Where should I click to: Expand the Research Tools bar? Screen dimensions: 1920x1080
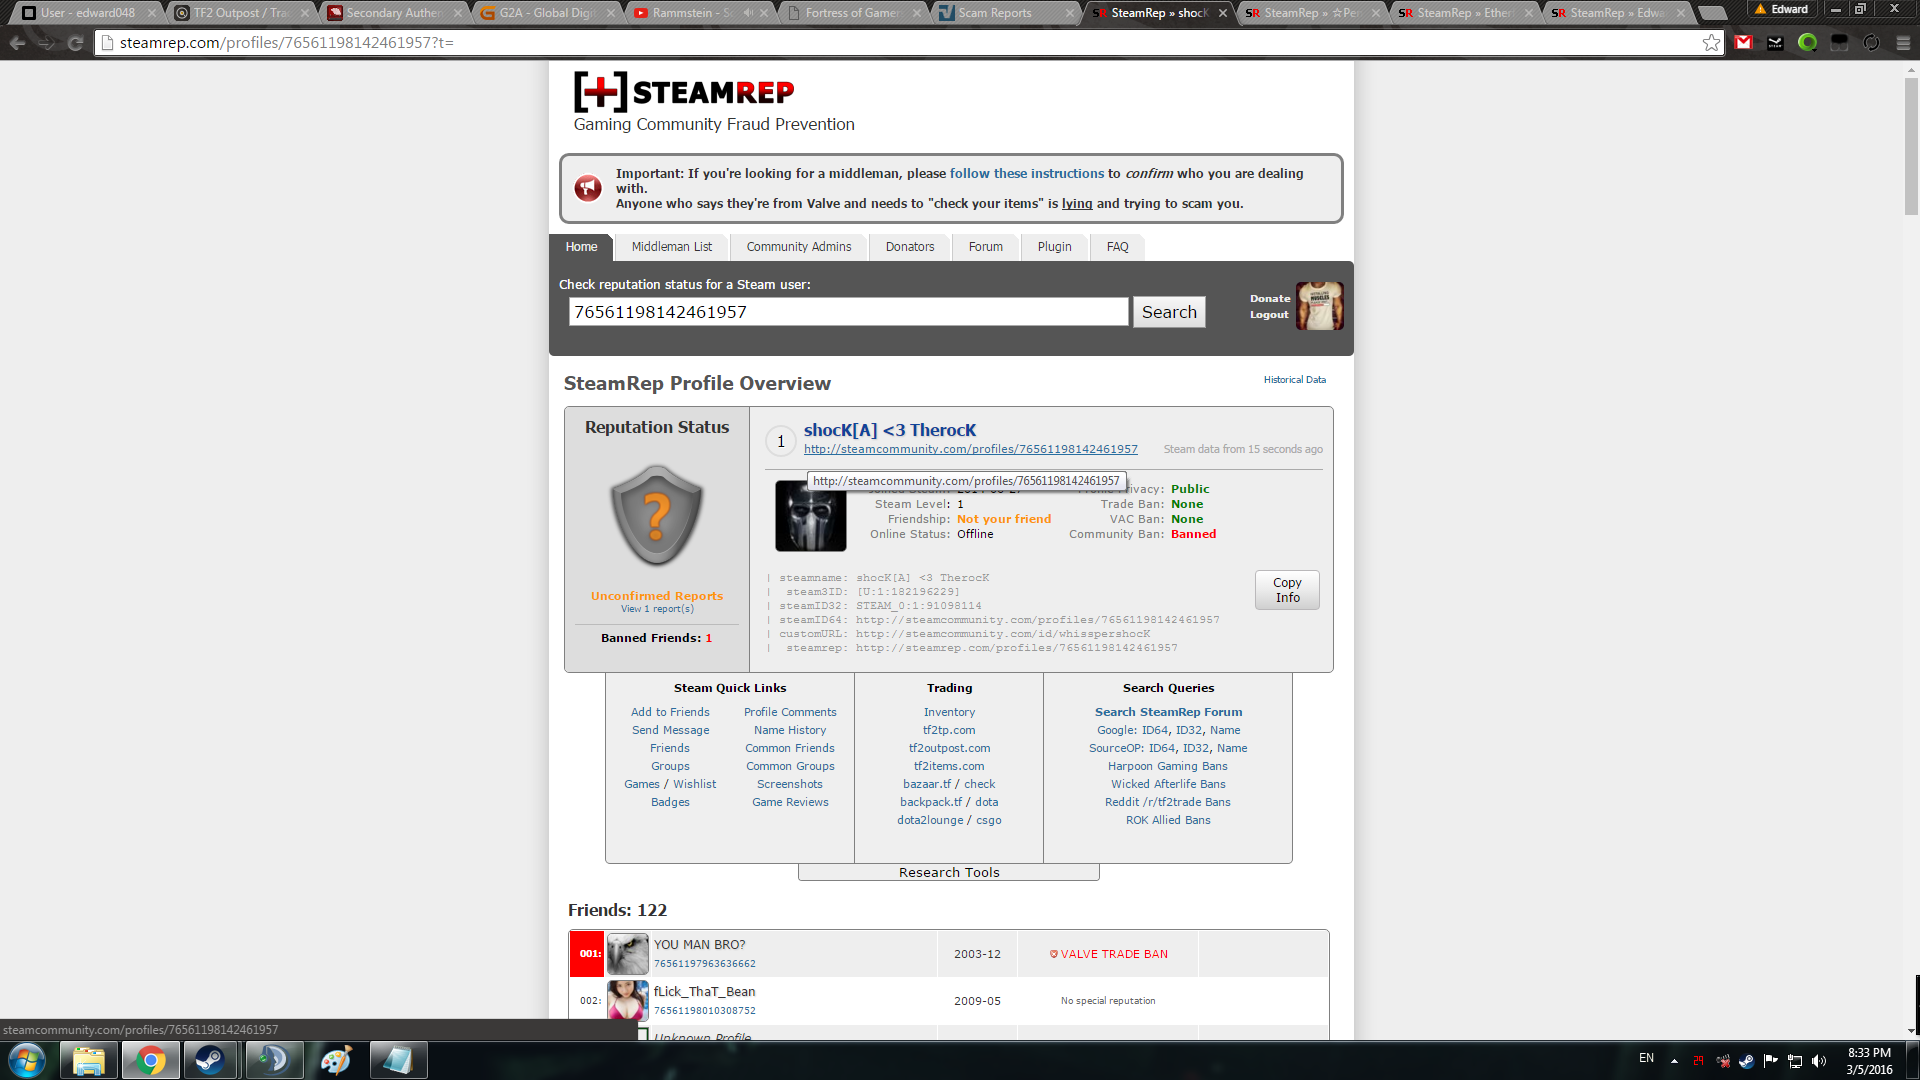coord(948,872)
